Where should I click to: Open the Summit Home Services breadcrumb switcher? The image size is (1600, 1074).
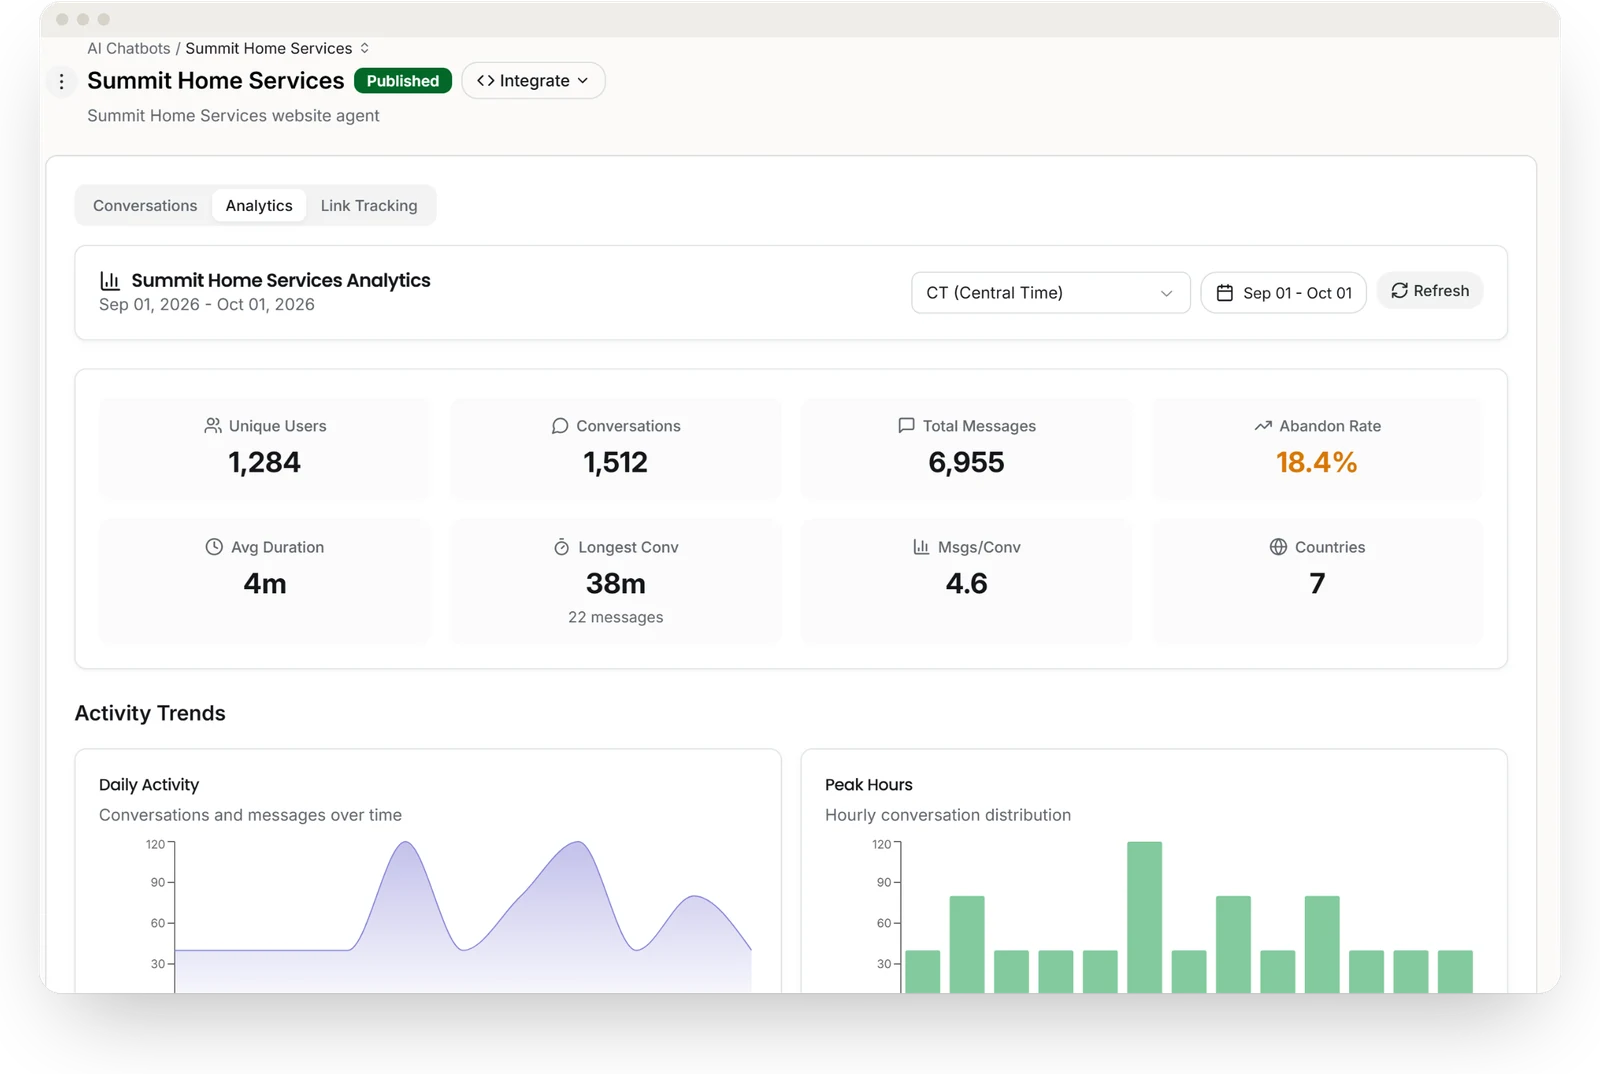click(364, 48)
